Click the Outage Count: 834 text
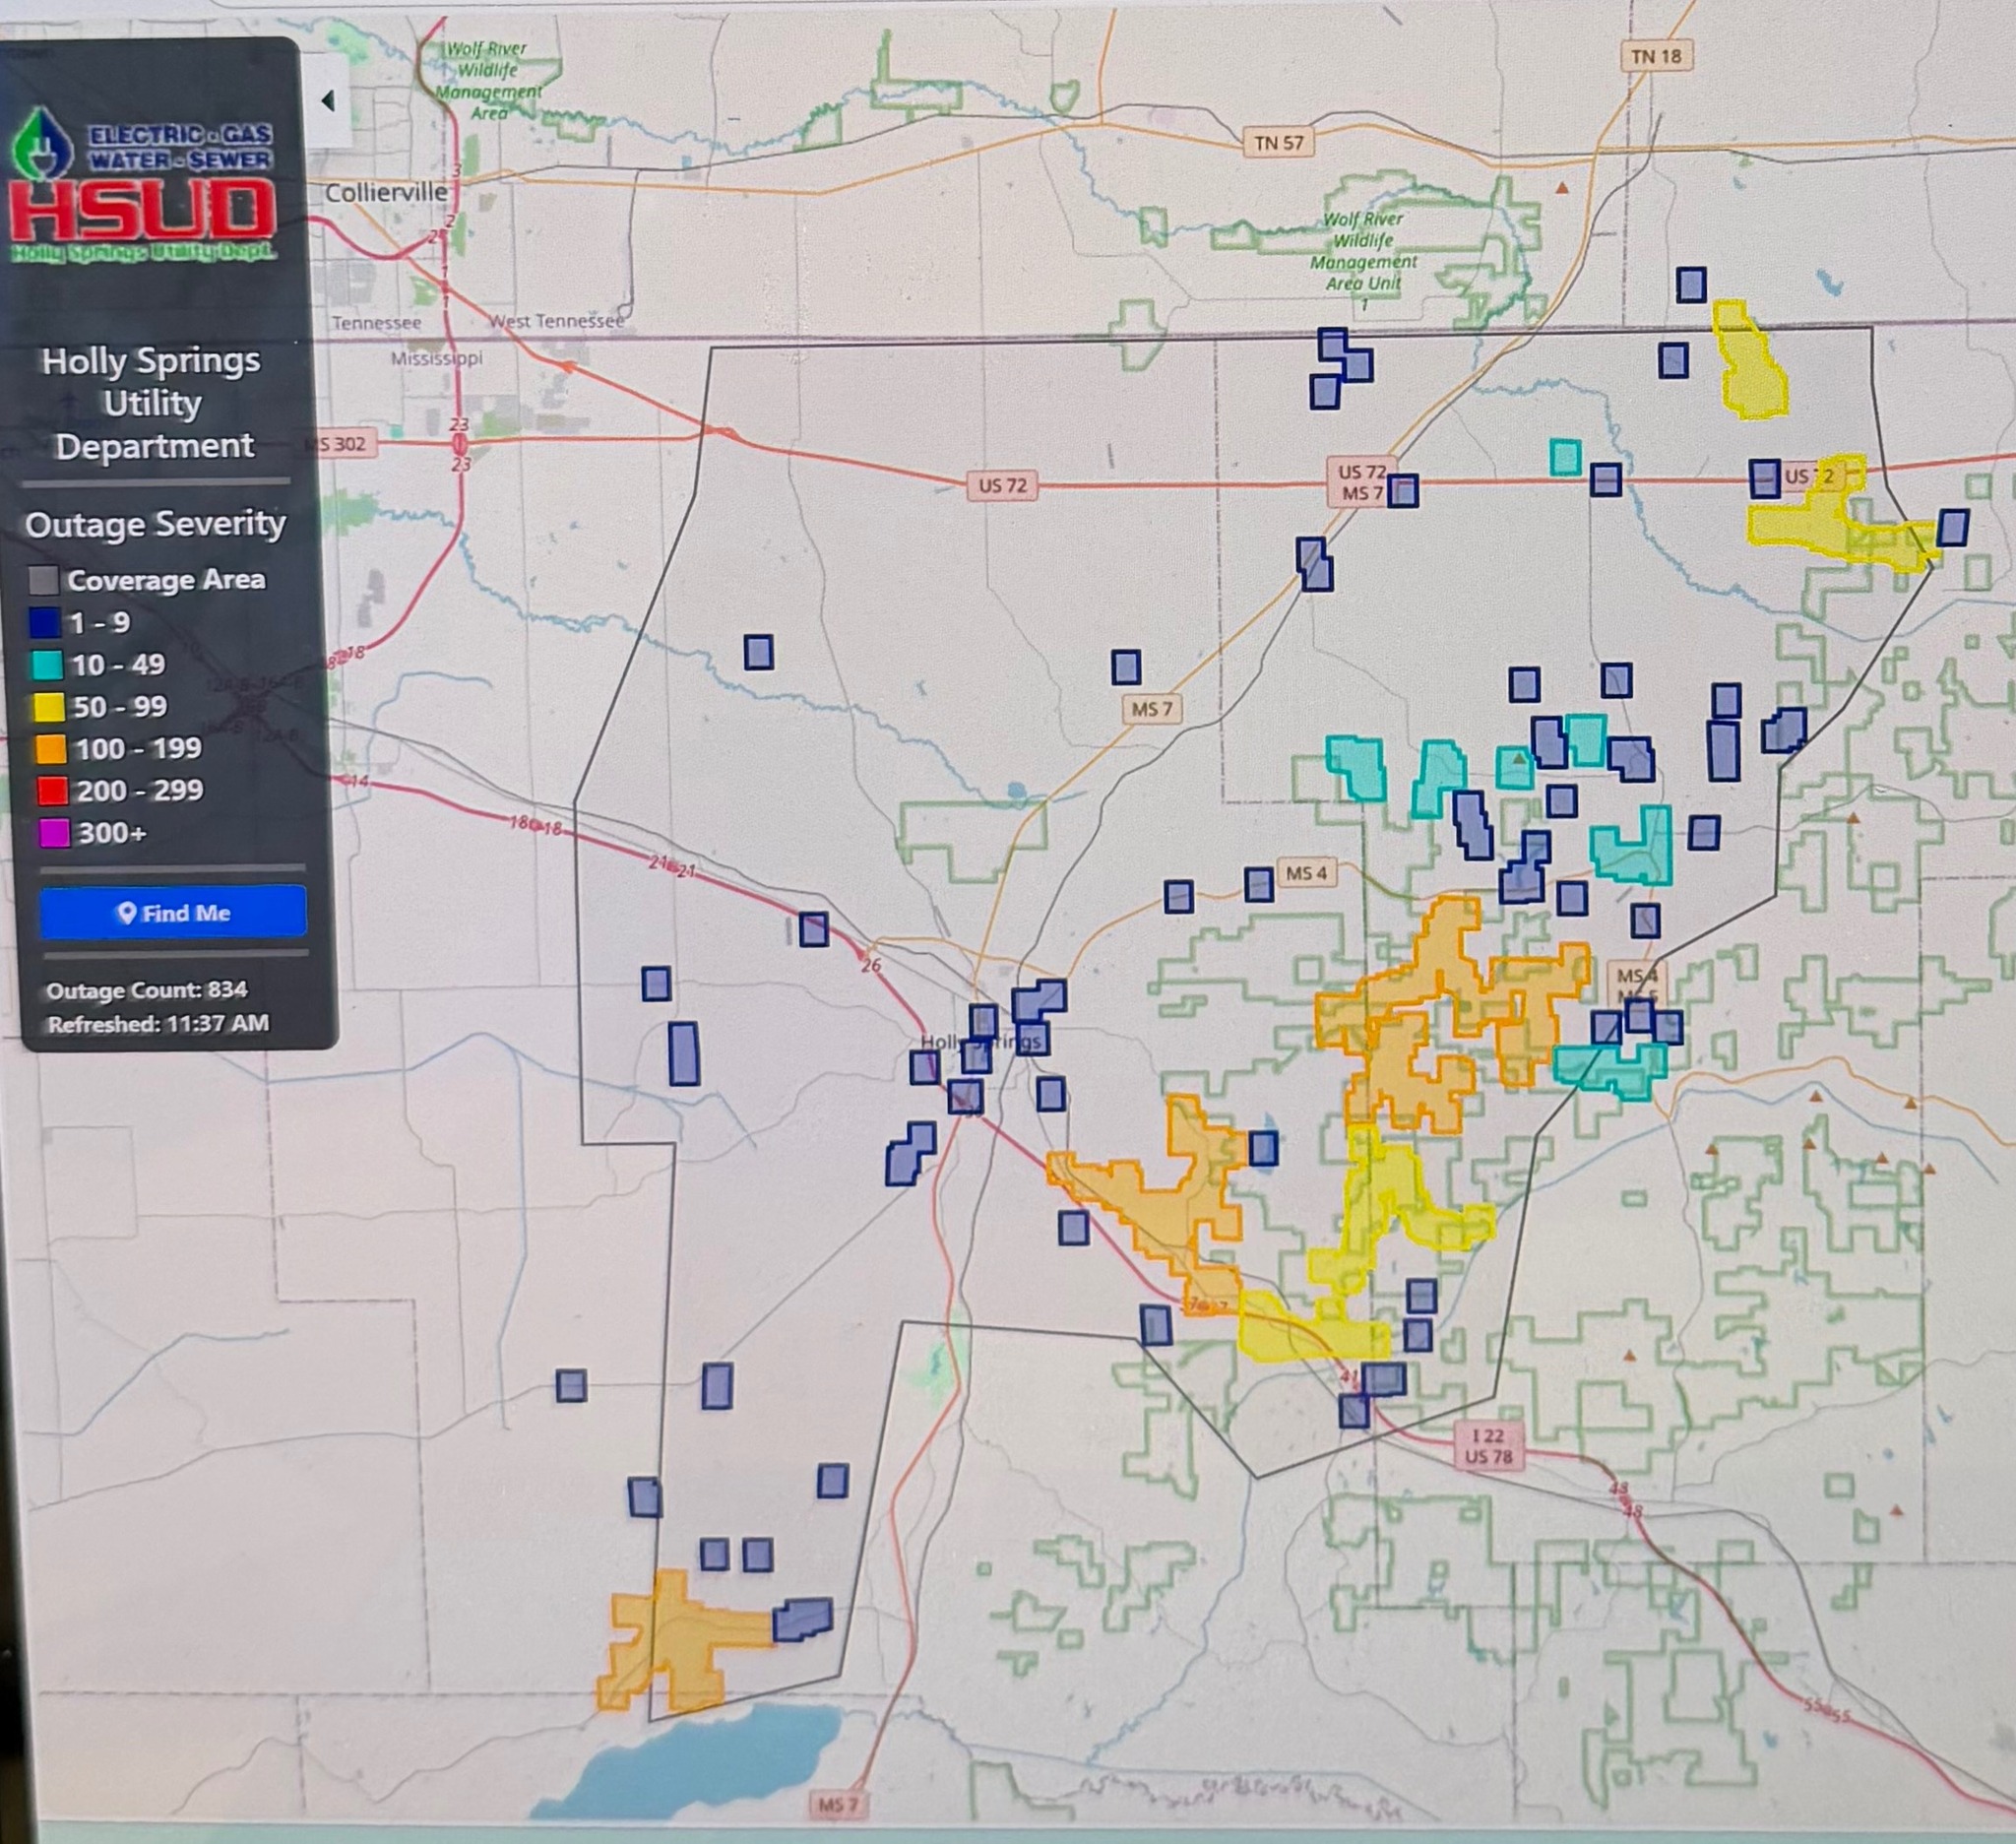The width and height of the screenshot is (2016, 1844). [x=147, y=990]
